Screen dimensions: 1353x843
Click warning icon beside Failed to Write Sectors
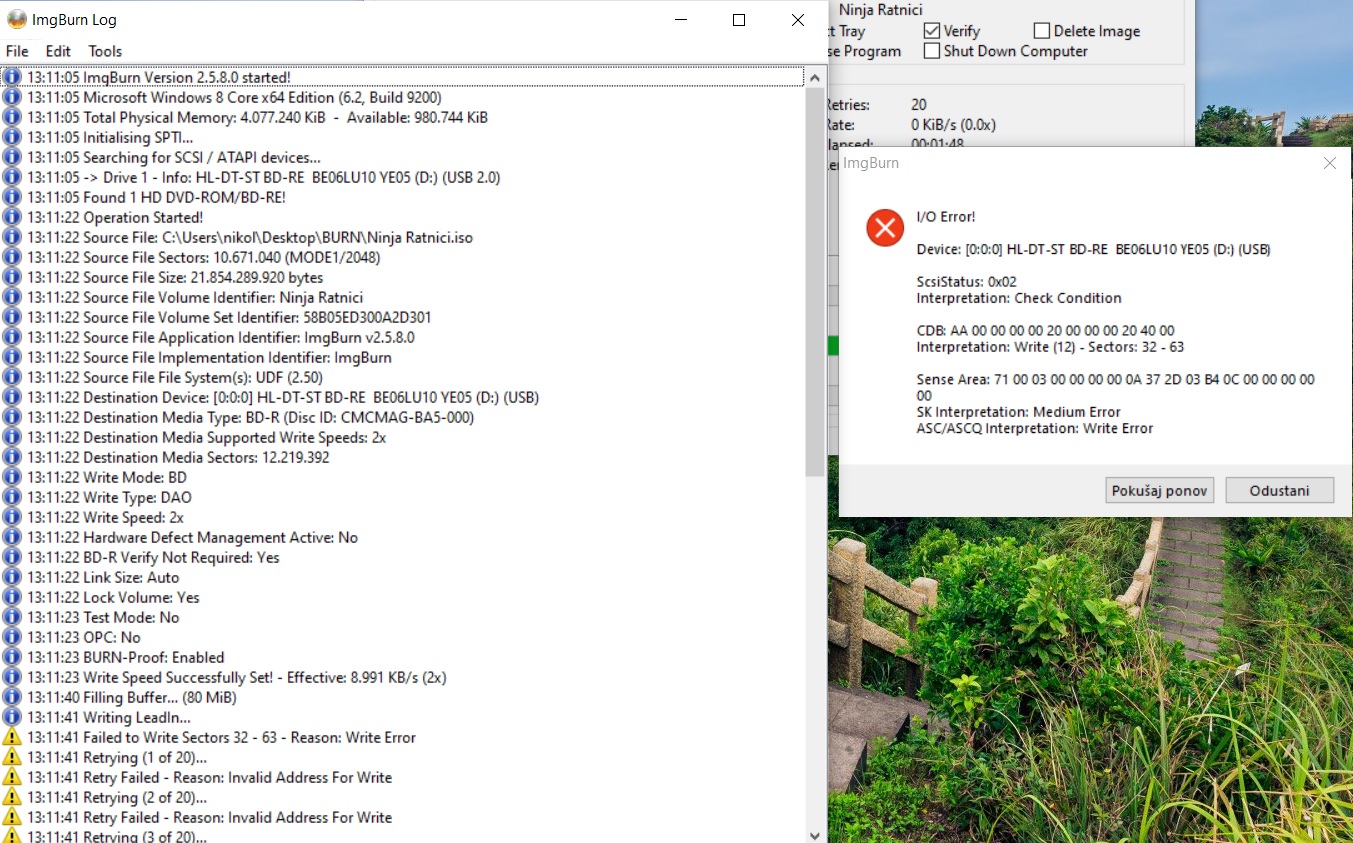click(x=12, y=737)
